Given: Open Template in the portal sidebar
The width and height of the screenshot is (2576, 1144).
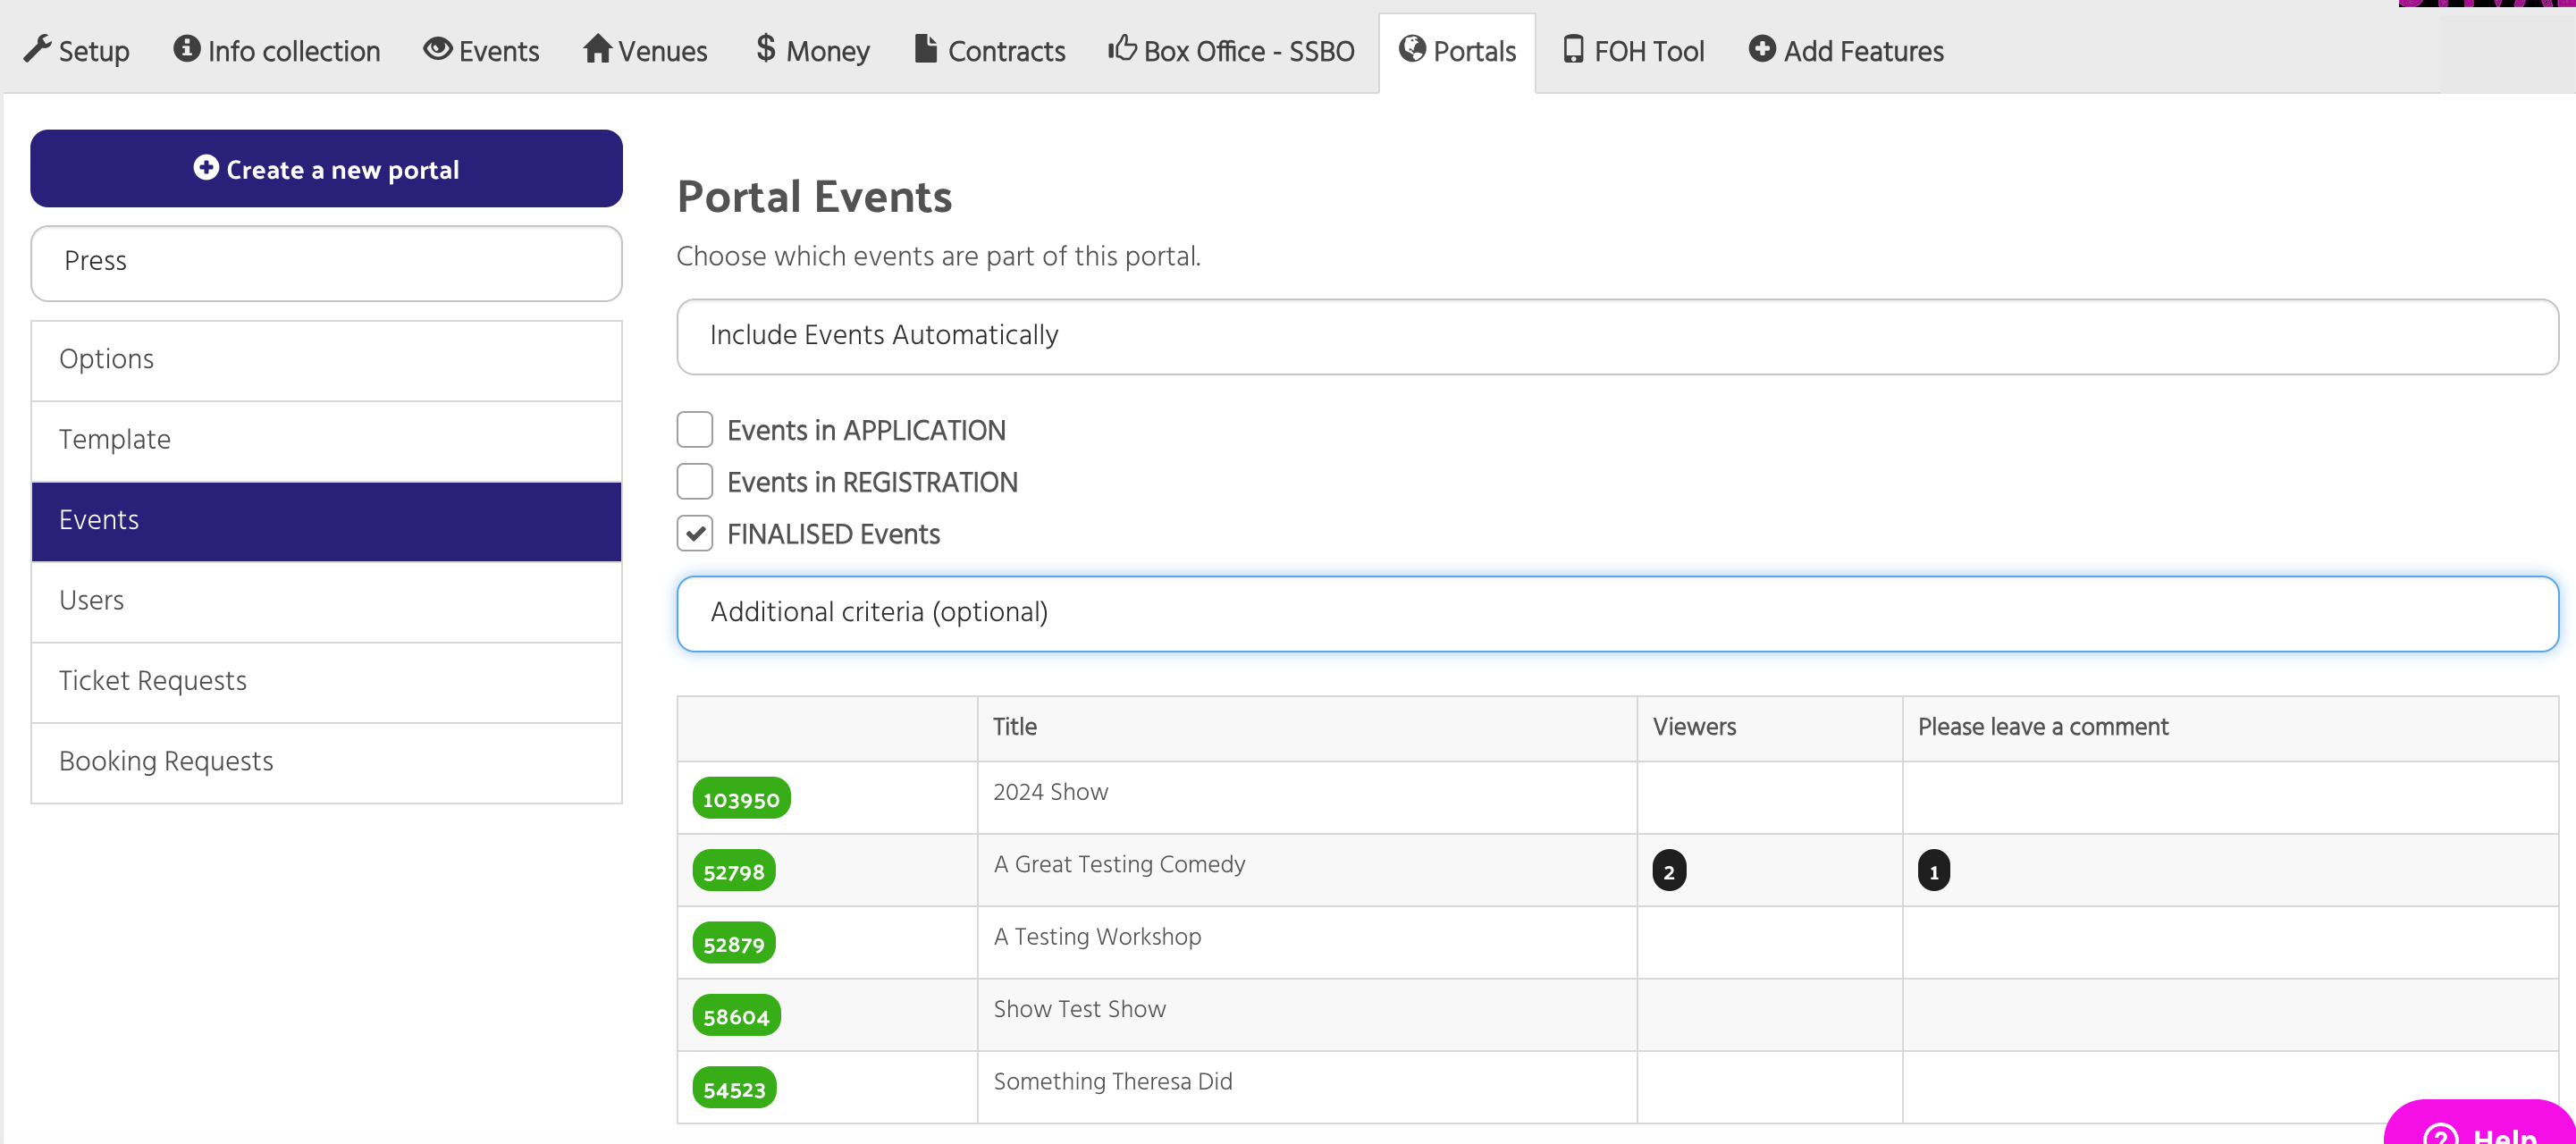Looking at the screenshot, I should 326,441.
